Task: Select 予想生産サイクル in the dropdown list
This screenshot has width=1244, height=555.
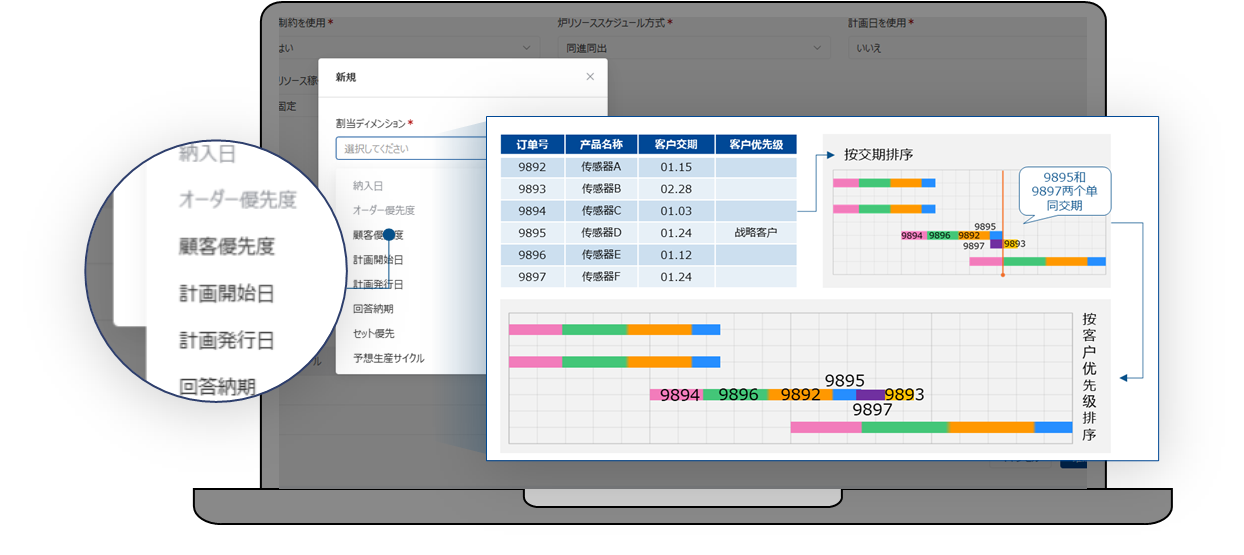Action: [x=388, y=358]
